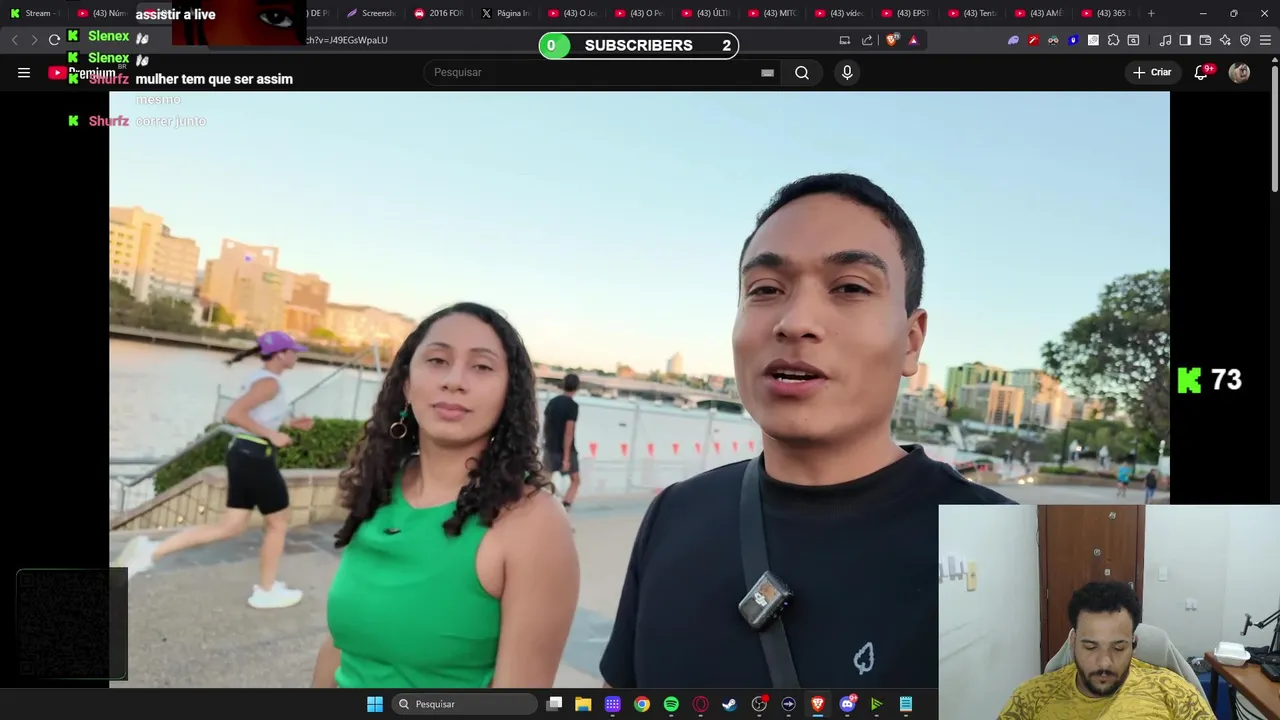The height and width of the screenshot is (720, 1280).
Task: Share the page via address bar share icon
Action: 867,40
